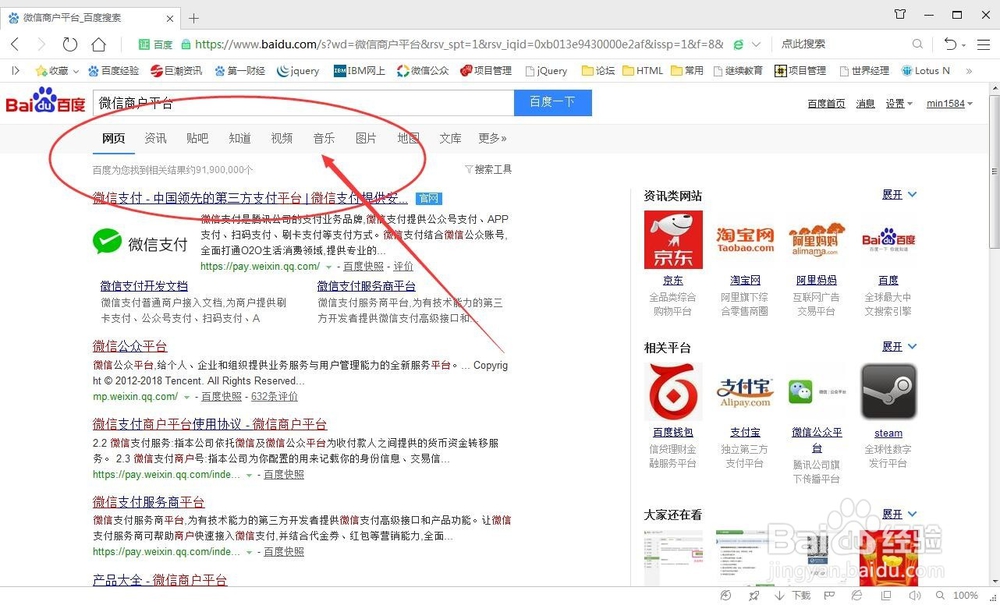Click the steam logo thumbnail
This screenshot has width=1000, height=605.
coord(888,391)
